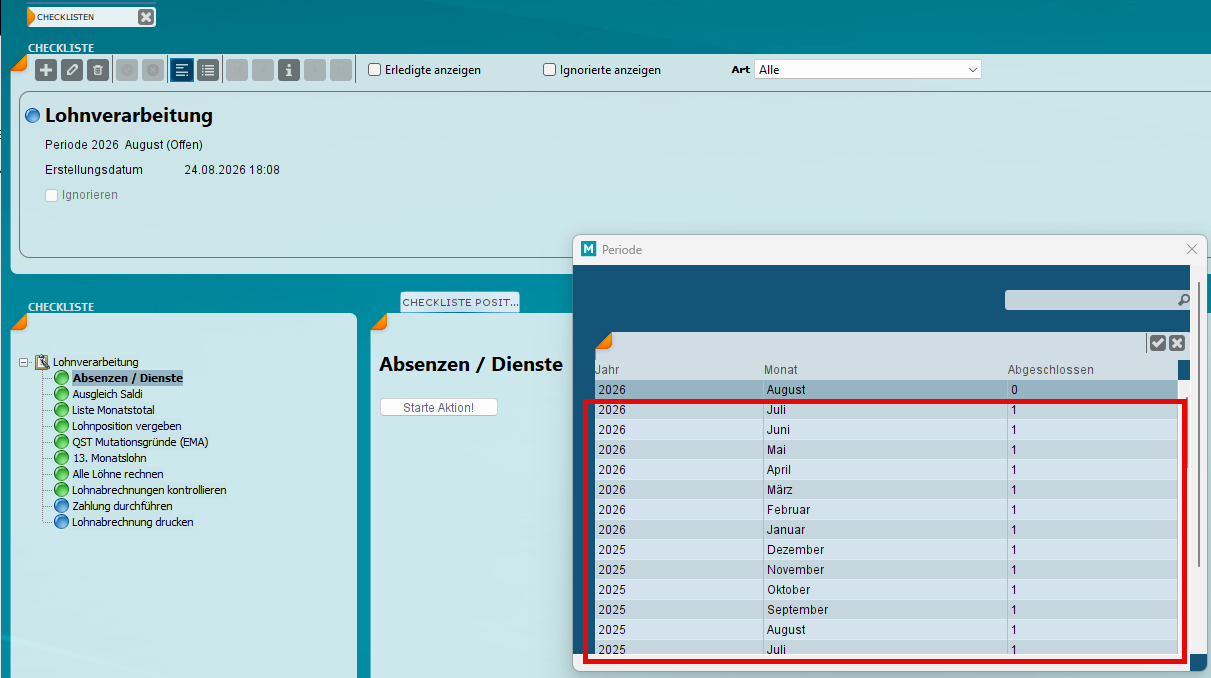Image resolution: width=1211 pixels, height=678 pixels.
Task: Click green status icon of Alle Löhne rechnen
Action: (x=62, y=474)
